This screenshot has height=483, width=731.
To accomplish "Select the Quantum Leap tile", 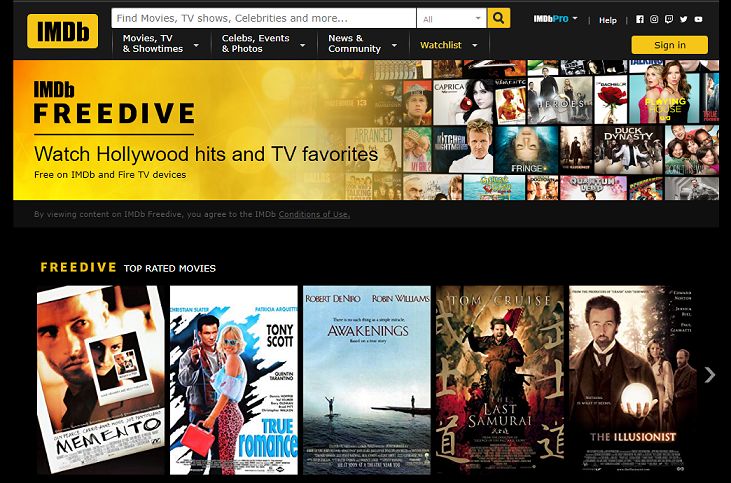I will tap(593, 187).
